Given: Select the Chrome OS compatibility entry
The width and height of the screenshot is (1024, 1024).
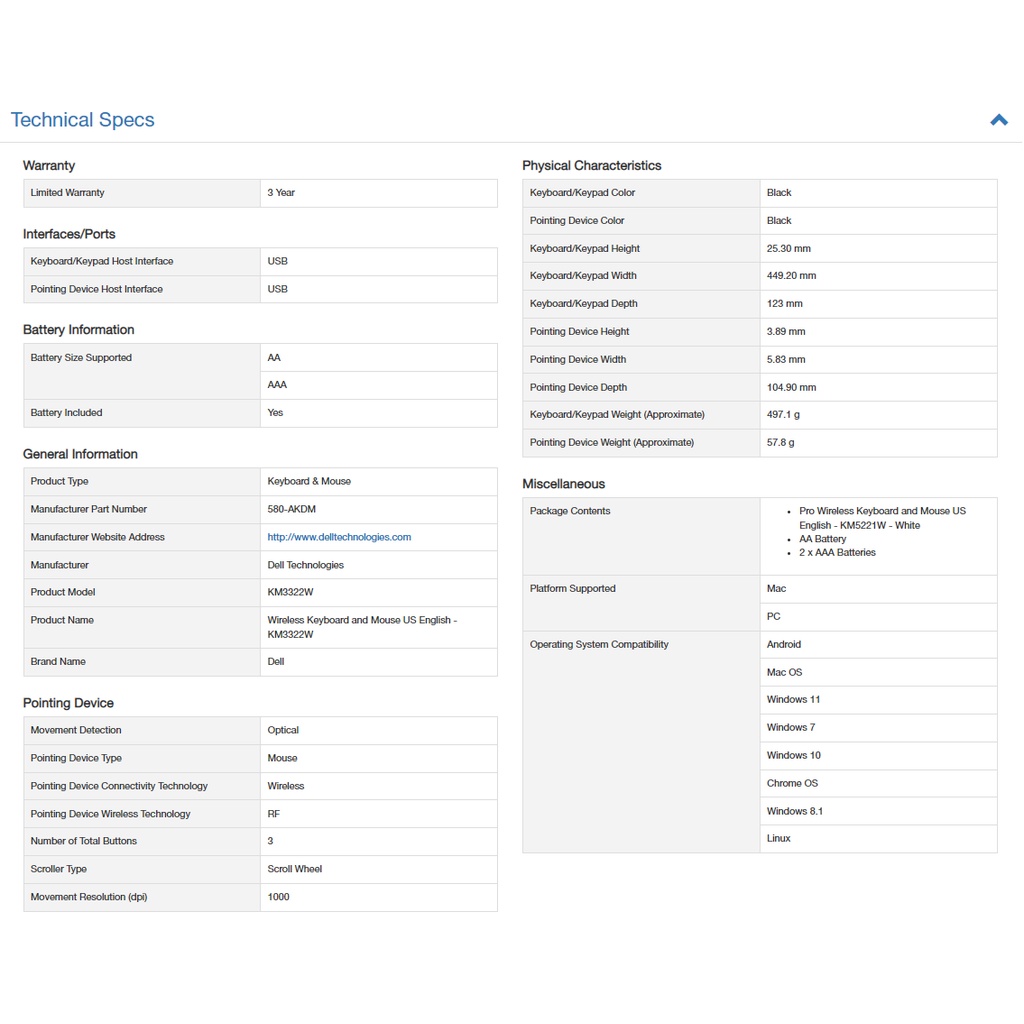Looking at the screenshot, I should [x=792, y=783].
